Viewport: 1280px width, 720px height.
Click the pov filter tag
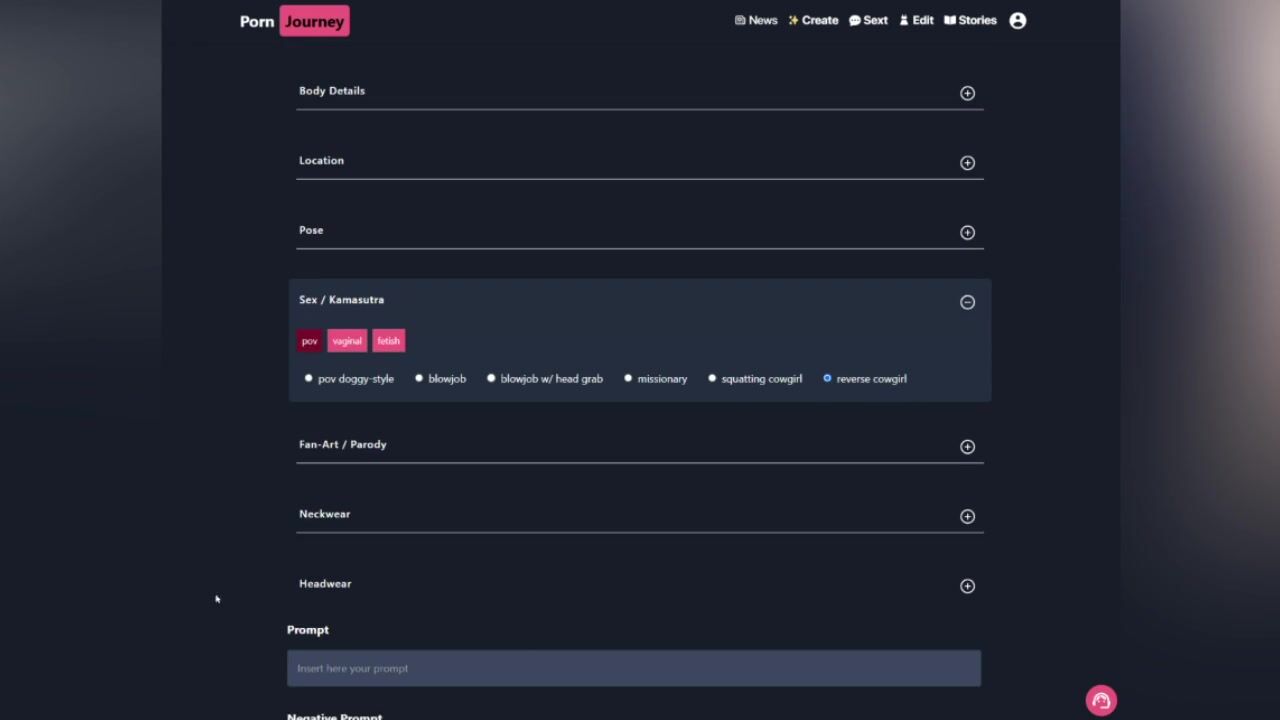[310, 341]
